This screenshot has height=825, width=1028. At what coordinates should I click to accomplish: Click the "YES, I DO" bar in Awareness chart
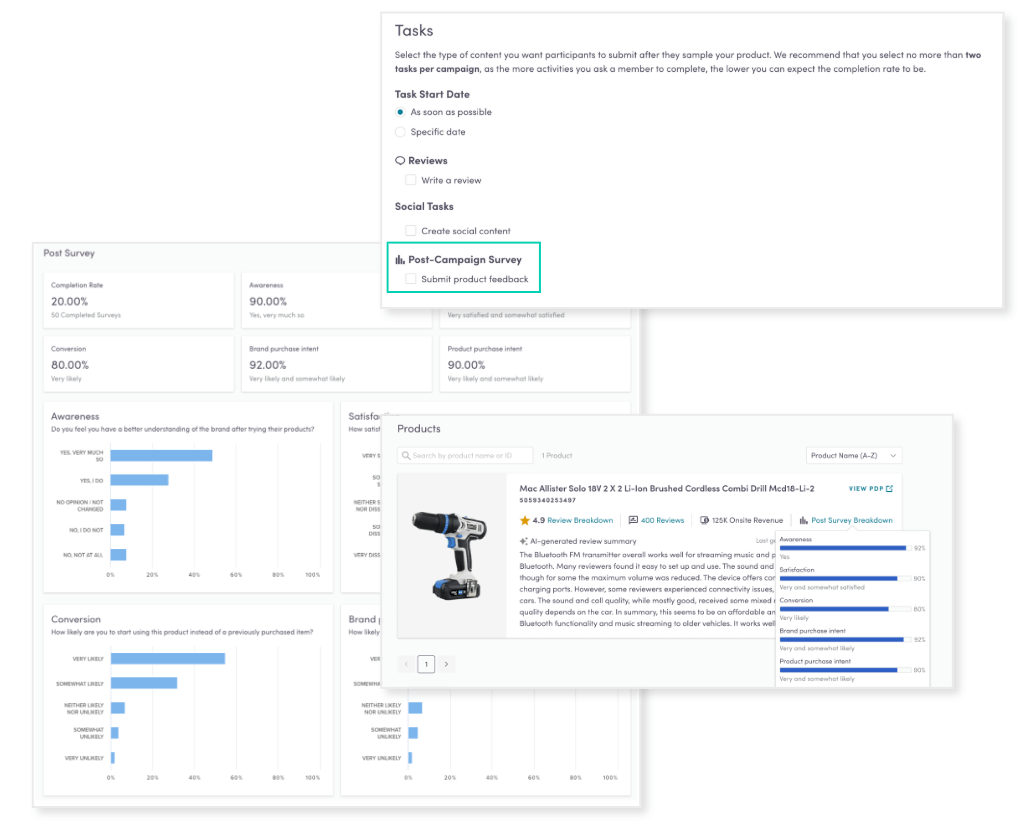(140, 480)
